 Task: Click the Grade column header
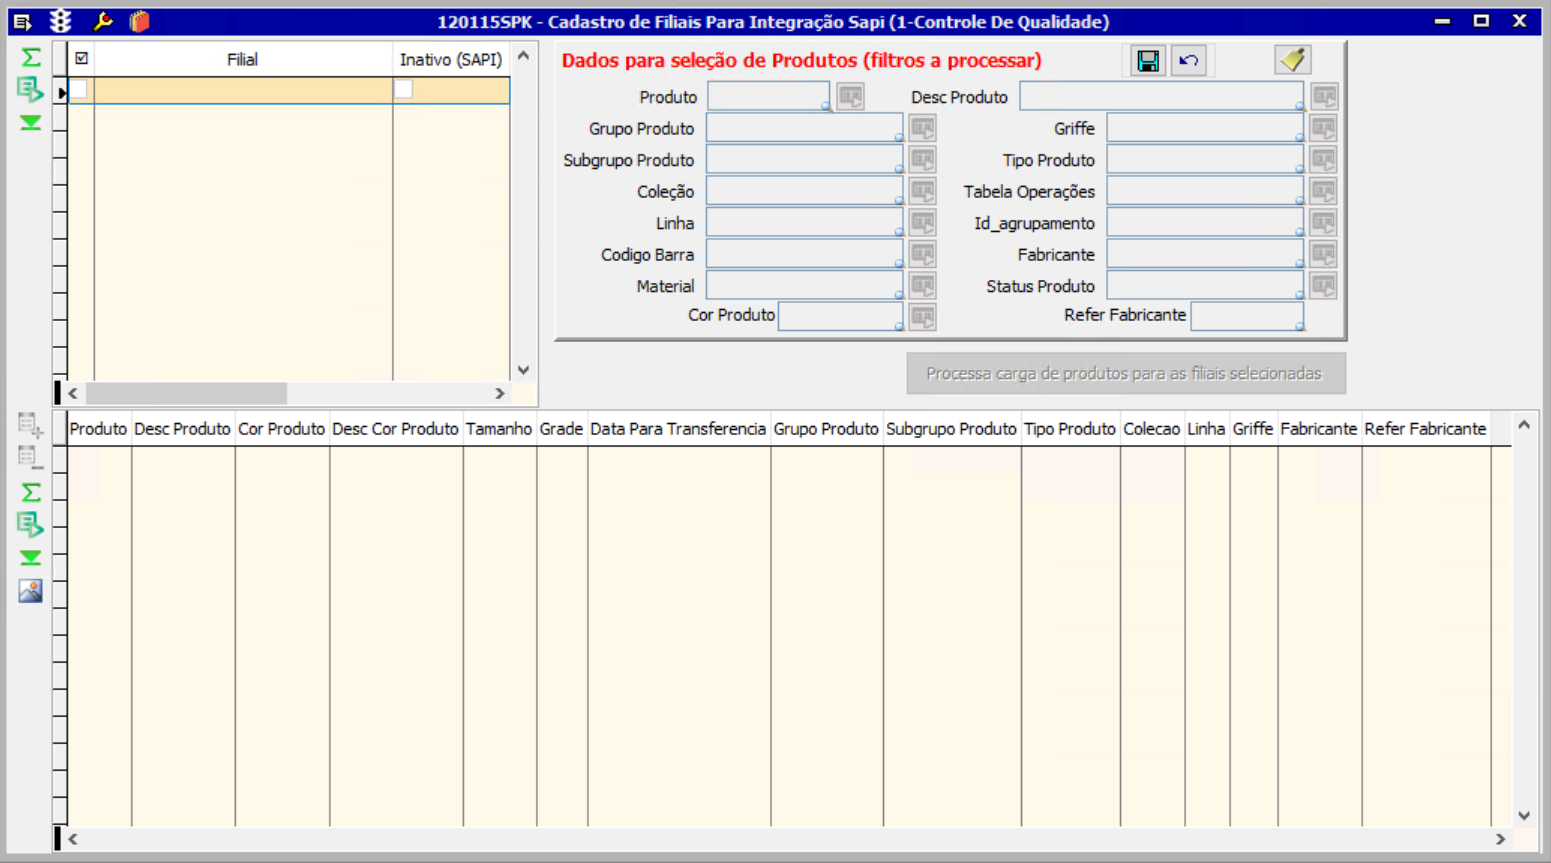click(x=561, y=428)
